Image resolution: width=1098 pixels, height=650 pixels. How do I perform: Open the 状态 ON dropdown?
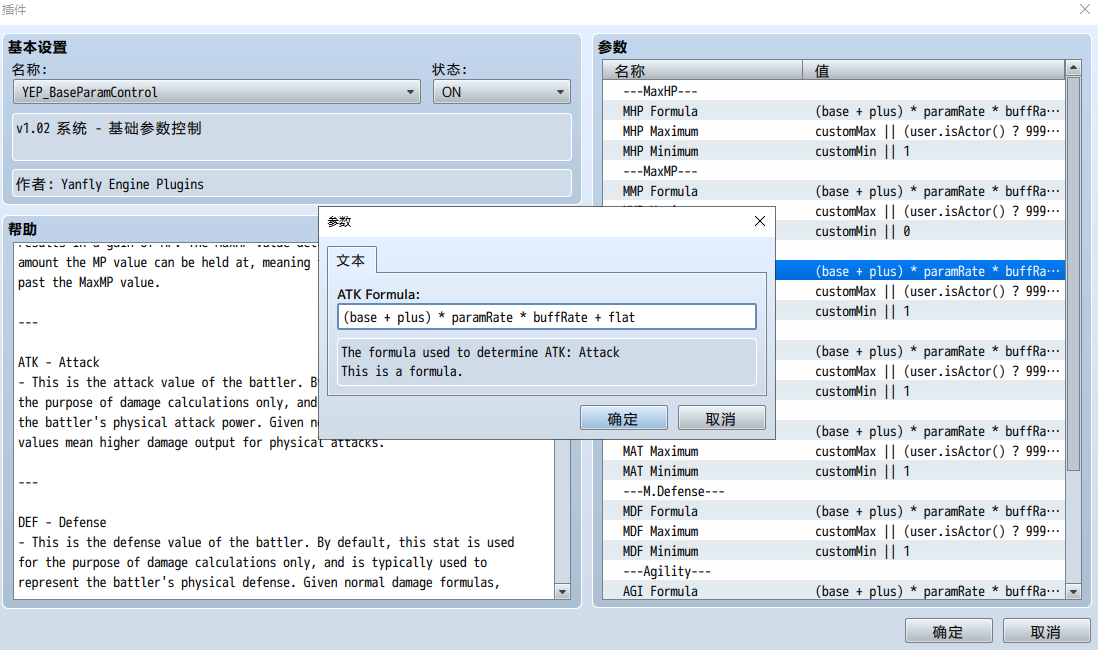click(x=501, y=92)
